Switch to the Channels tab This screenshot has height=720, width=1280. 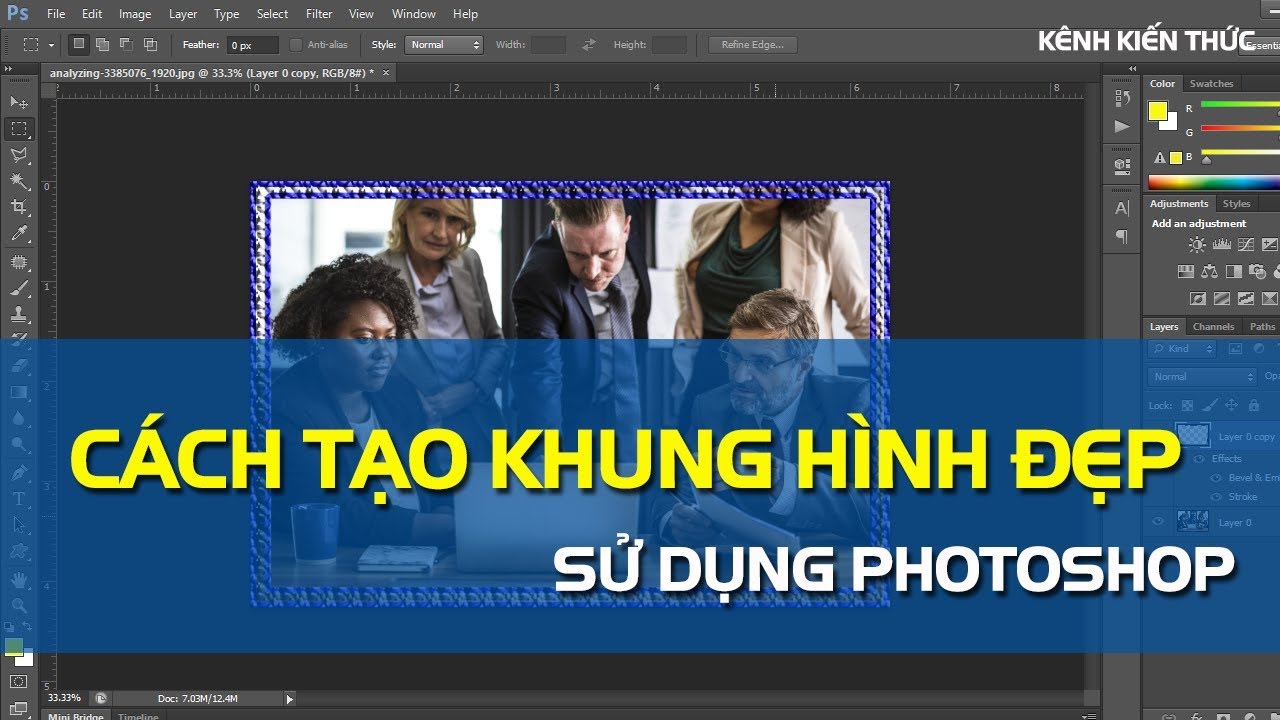pyautogui.click(x=1213, y=327)
